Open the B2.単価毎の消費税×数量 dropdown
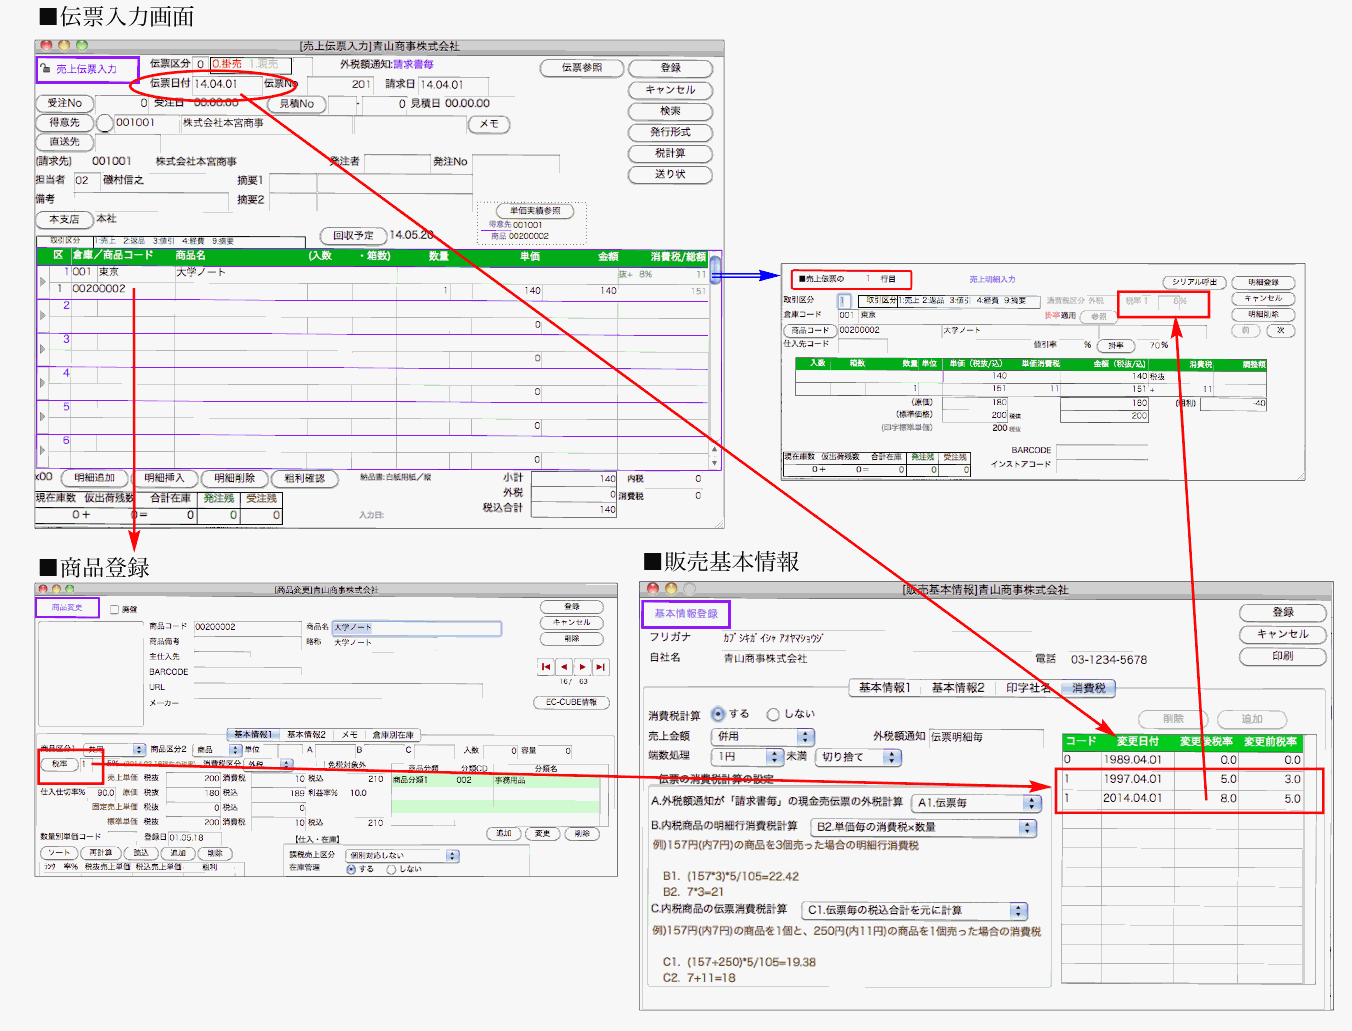This screenshot has width=1352, height=1031. [924, 828]
